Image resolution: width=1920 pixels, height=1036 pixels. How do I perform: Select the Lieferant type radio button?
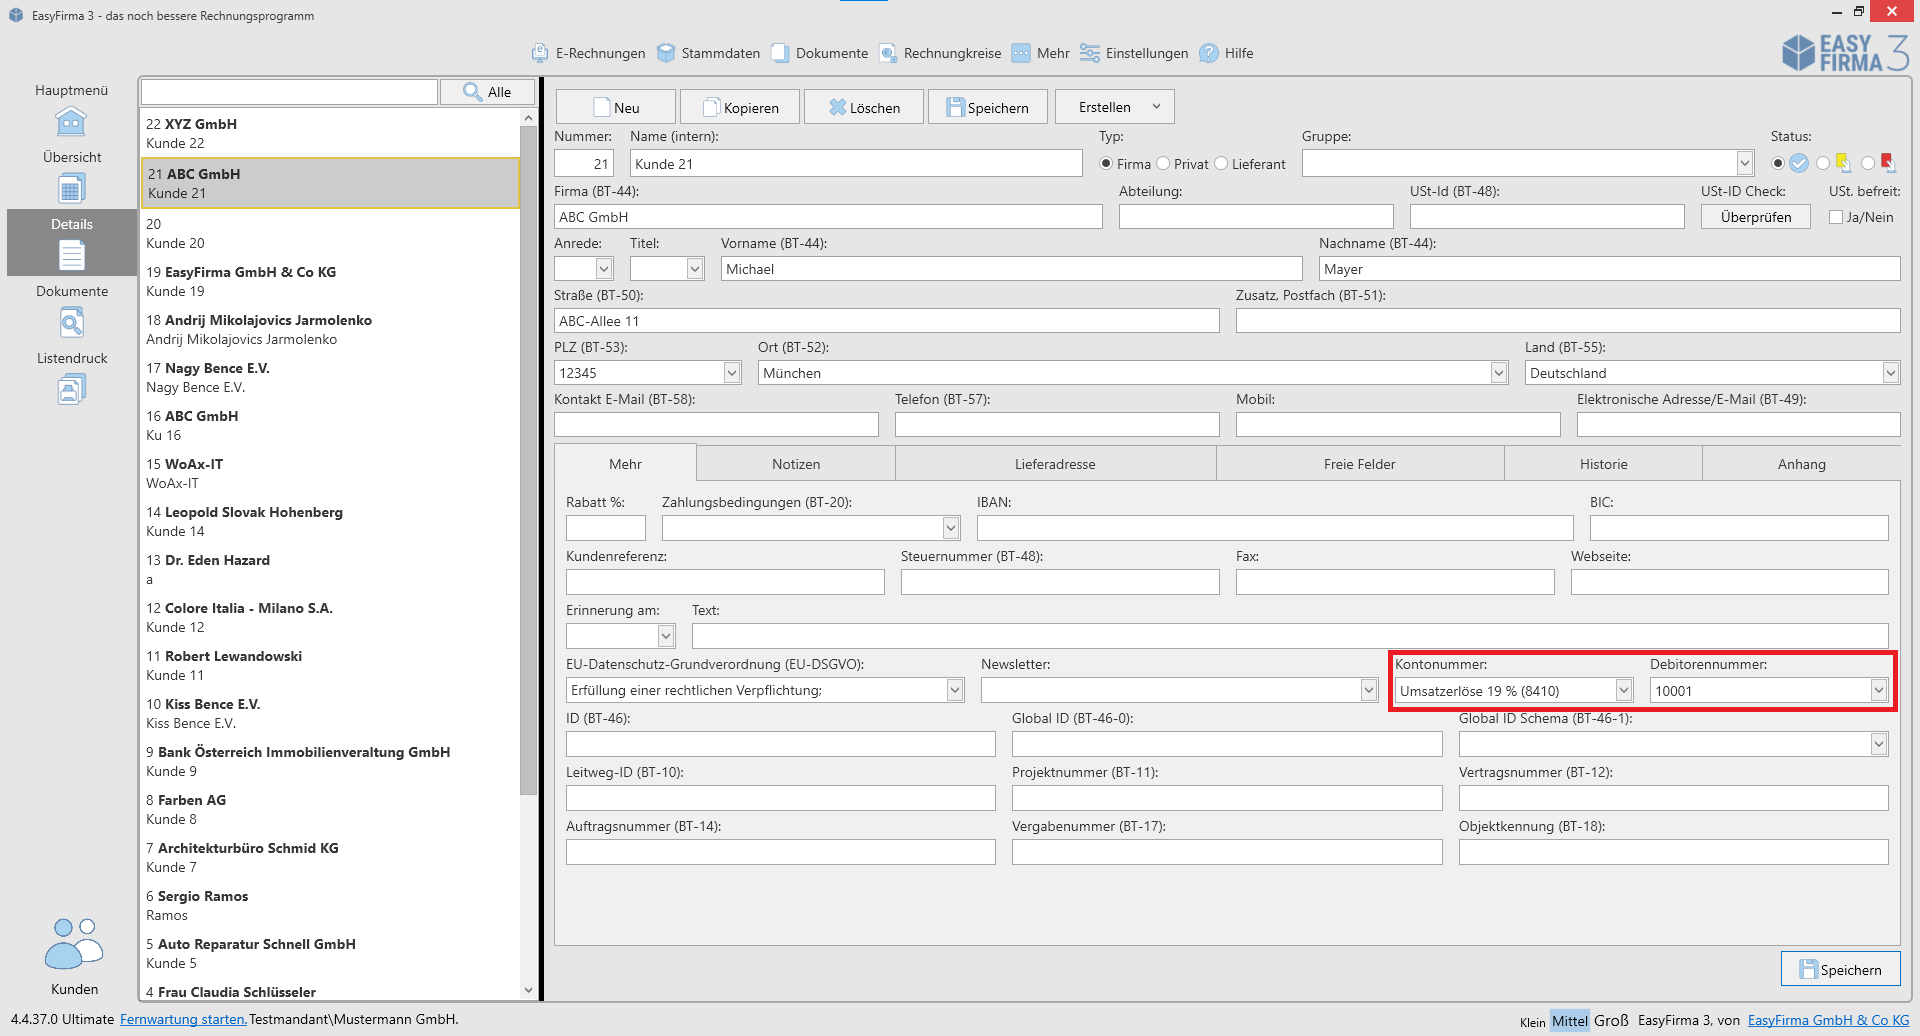click(1221, 164)
